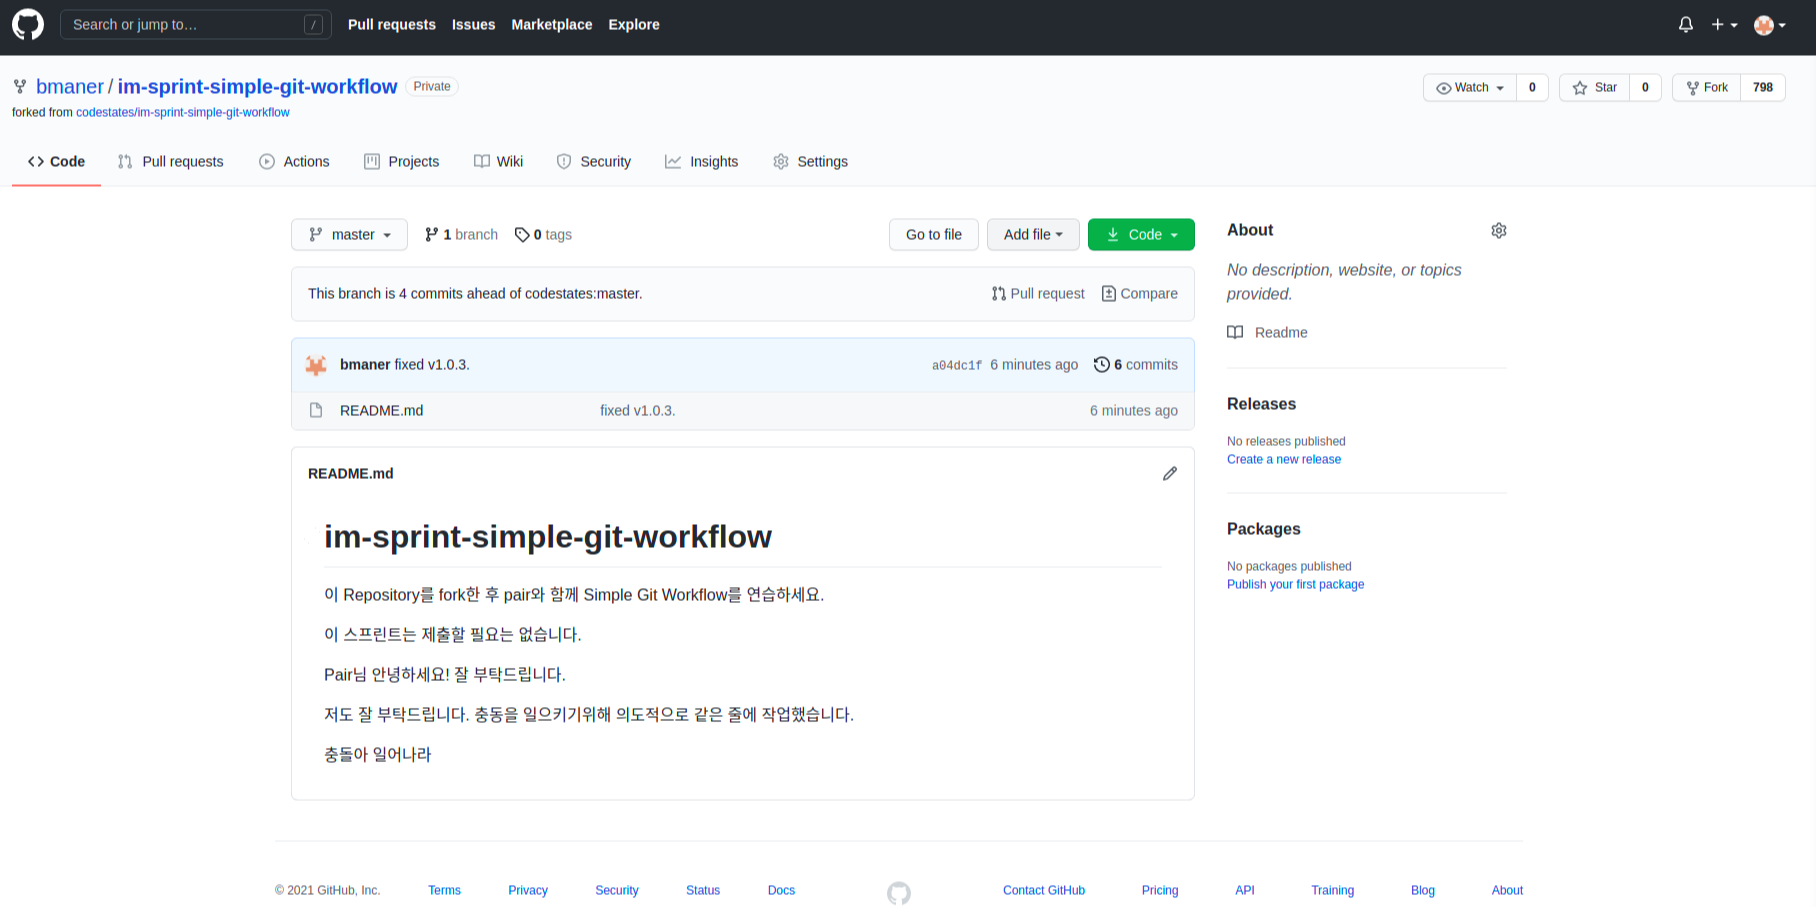The width and height of the screenshot is (1816, 907).
Task: Switch to the Code tab
Action: tap(56, 161)
